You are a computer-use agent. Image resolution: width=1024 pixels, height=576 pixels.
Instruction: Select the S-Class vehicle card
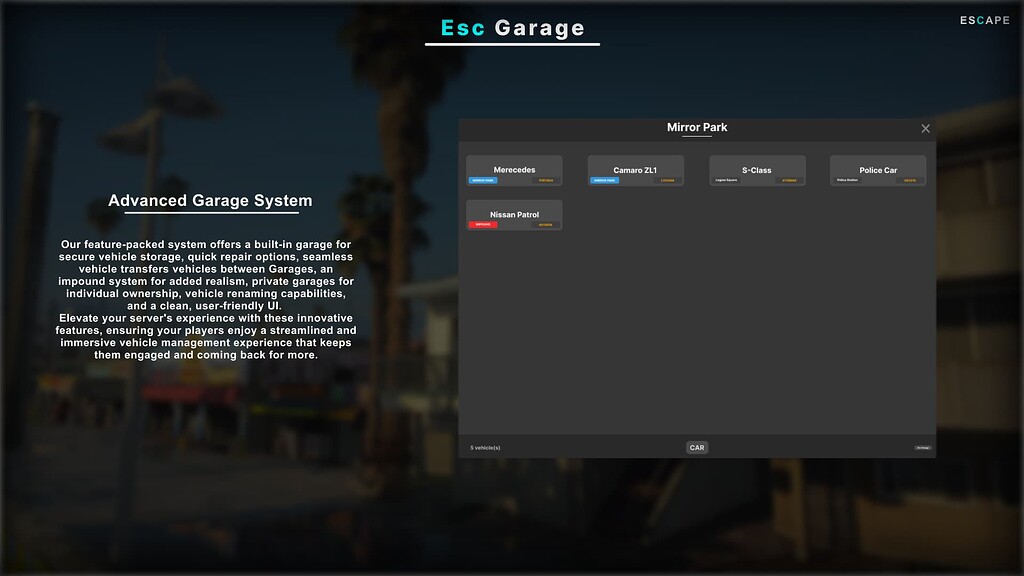pos(757,170)
